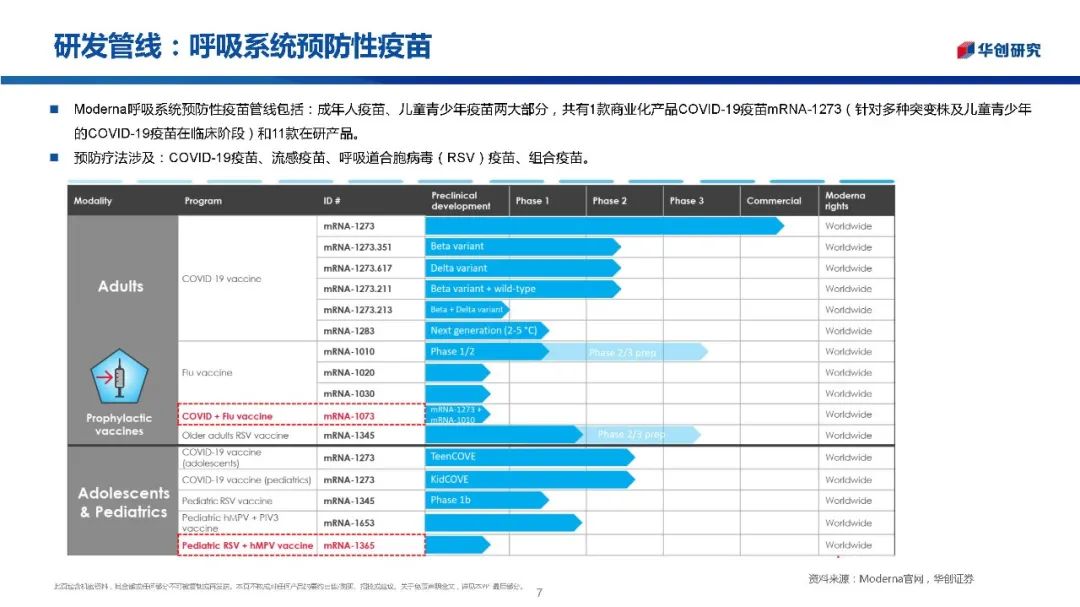Click the slide title 研发管线
Screen dimensions: 1080x607
[x=243, y=47]
